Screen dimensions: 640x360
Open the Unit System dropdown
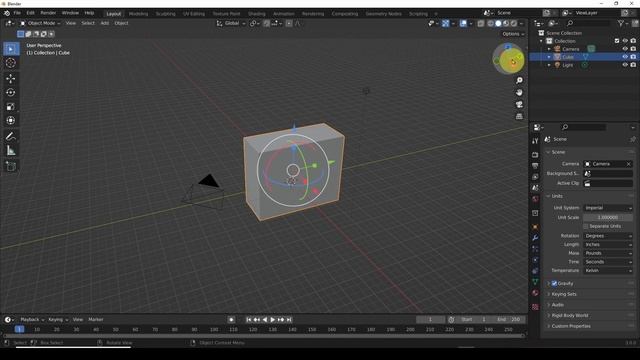608,208
